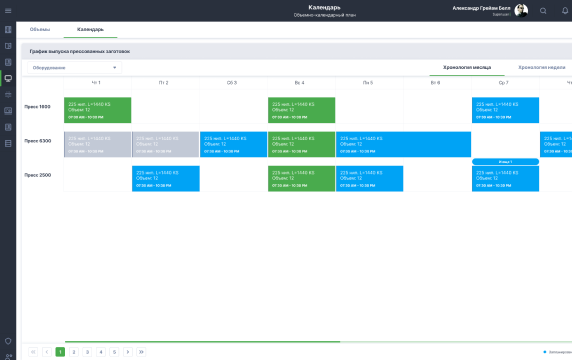Select page 1 in pagination

tap(60, 352)
